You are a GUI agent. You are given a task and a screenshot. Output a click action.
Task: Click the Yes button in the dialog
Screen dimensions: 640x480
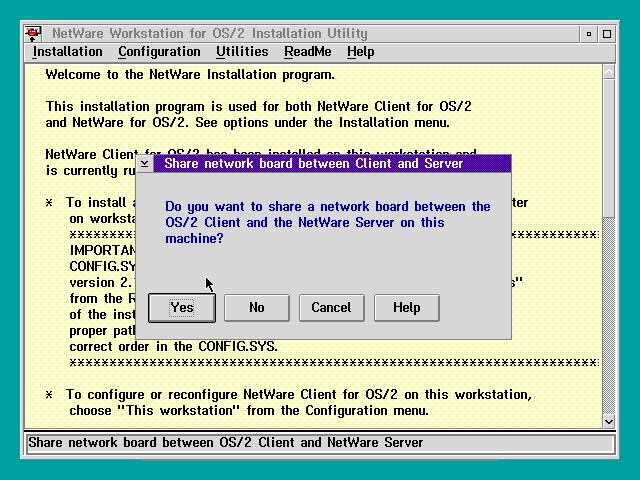coord(182,308)
